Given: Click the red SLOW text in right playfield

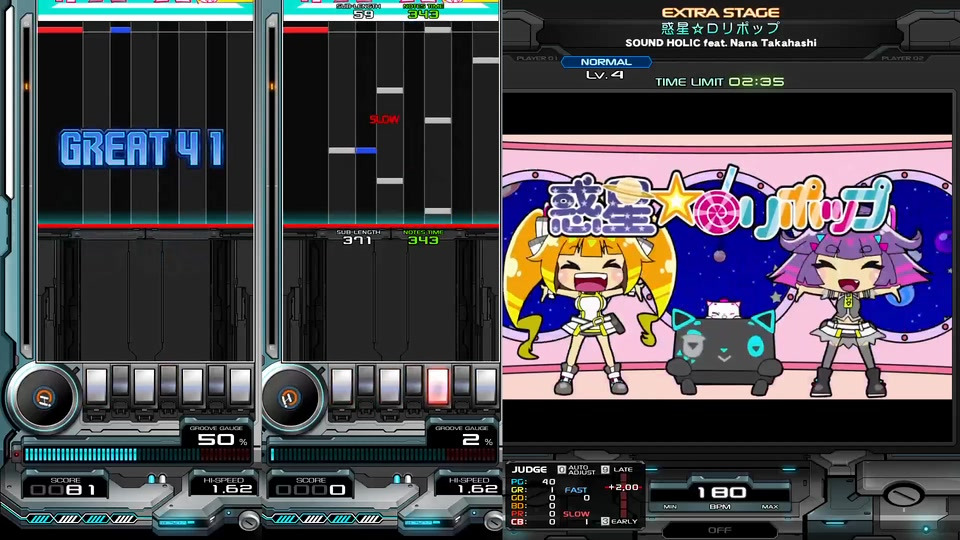Looking at the screenshot, I should (384, 119).
